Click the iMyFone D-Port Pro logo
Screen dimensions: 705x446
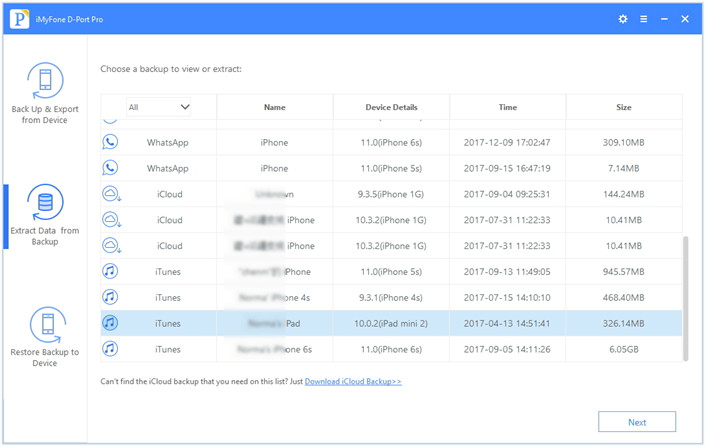pyautogui.click(x=19, y=19)
